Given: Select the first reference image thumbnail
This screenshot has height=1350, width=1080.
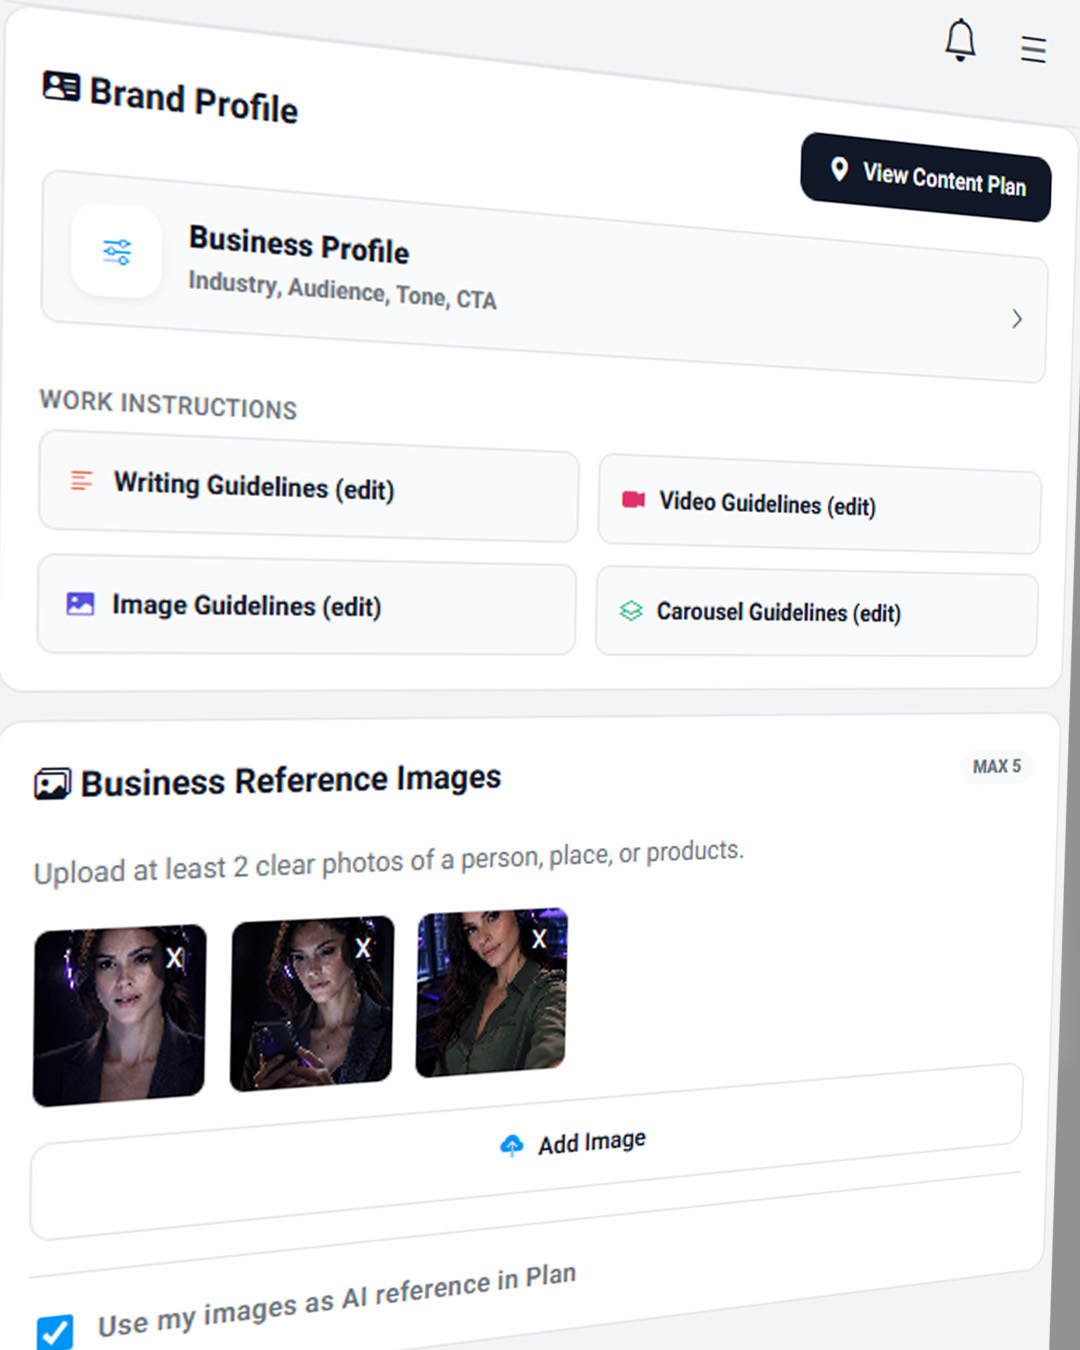Looking at the screenshot, I should coord(119,1015).
